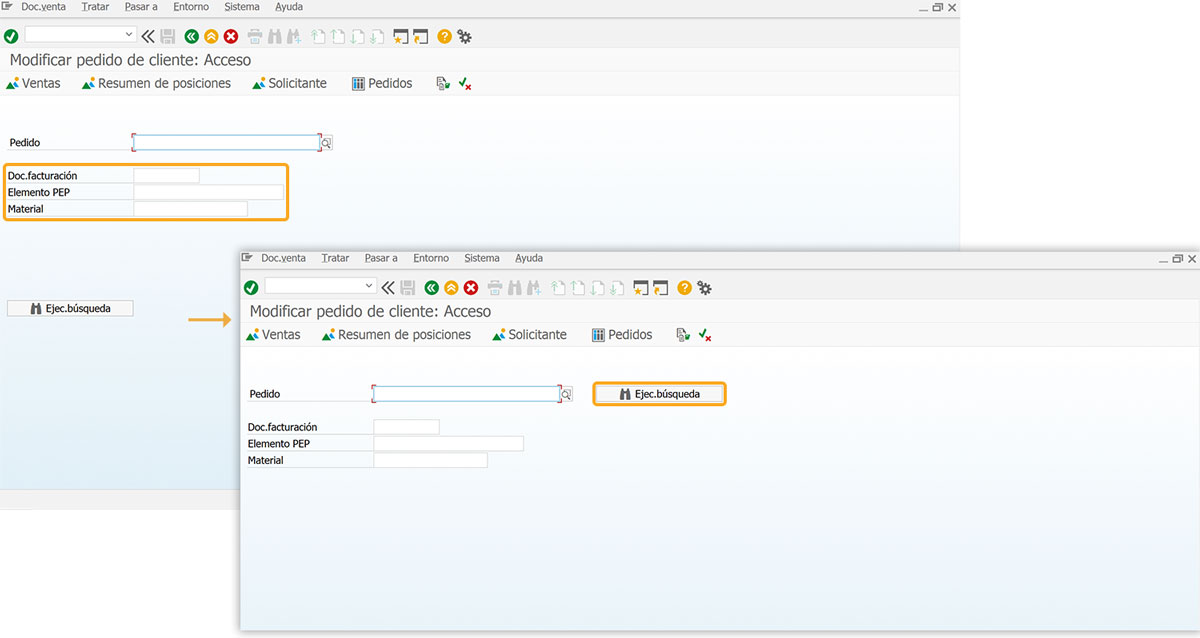Click green Enter checkmark in back window
1200x638 pixels.
[x=11, y=36]
